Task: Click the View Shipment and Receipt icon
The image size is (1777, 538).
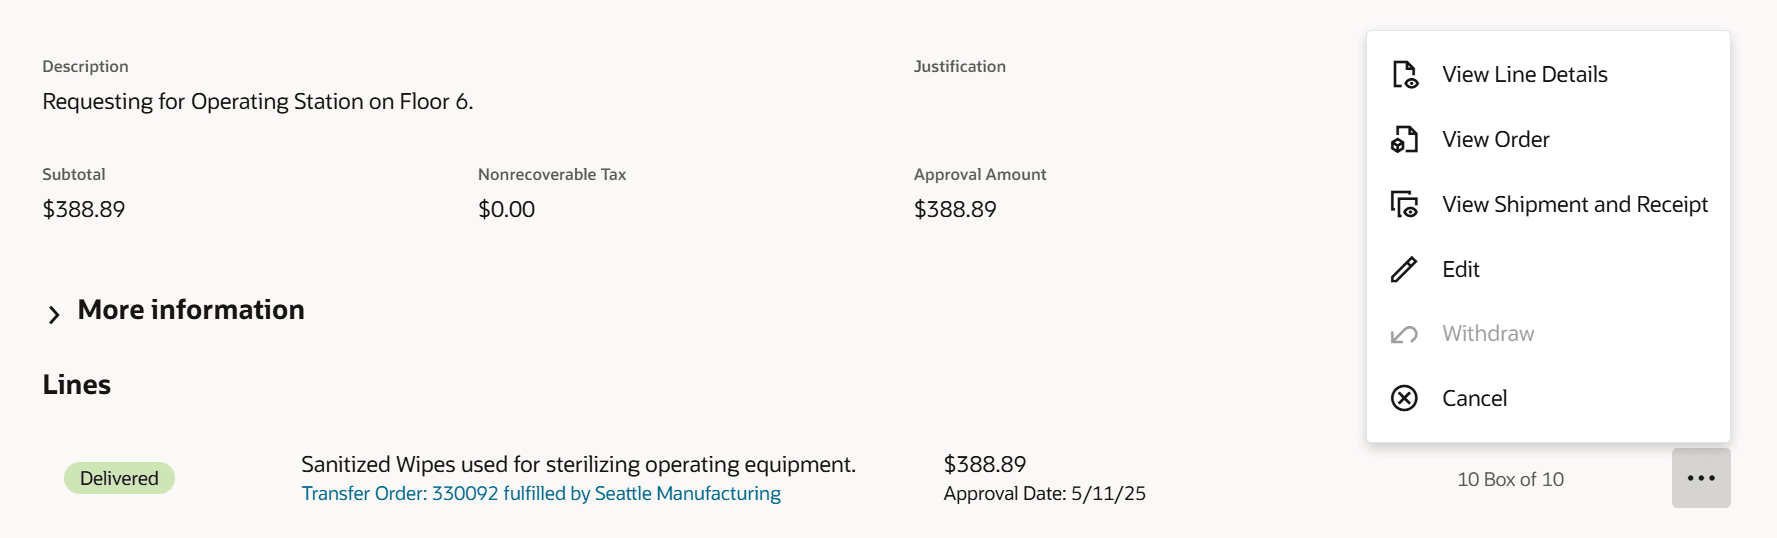Action: click(1404, 205)
